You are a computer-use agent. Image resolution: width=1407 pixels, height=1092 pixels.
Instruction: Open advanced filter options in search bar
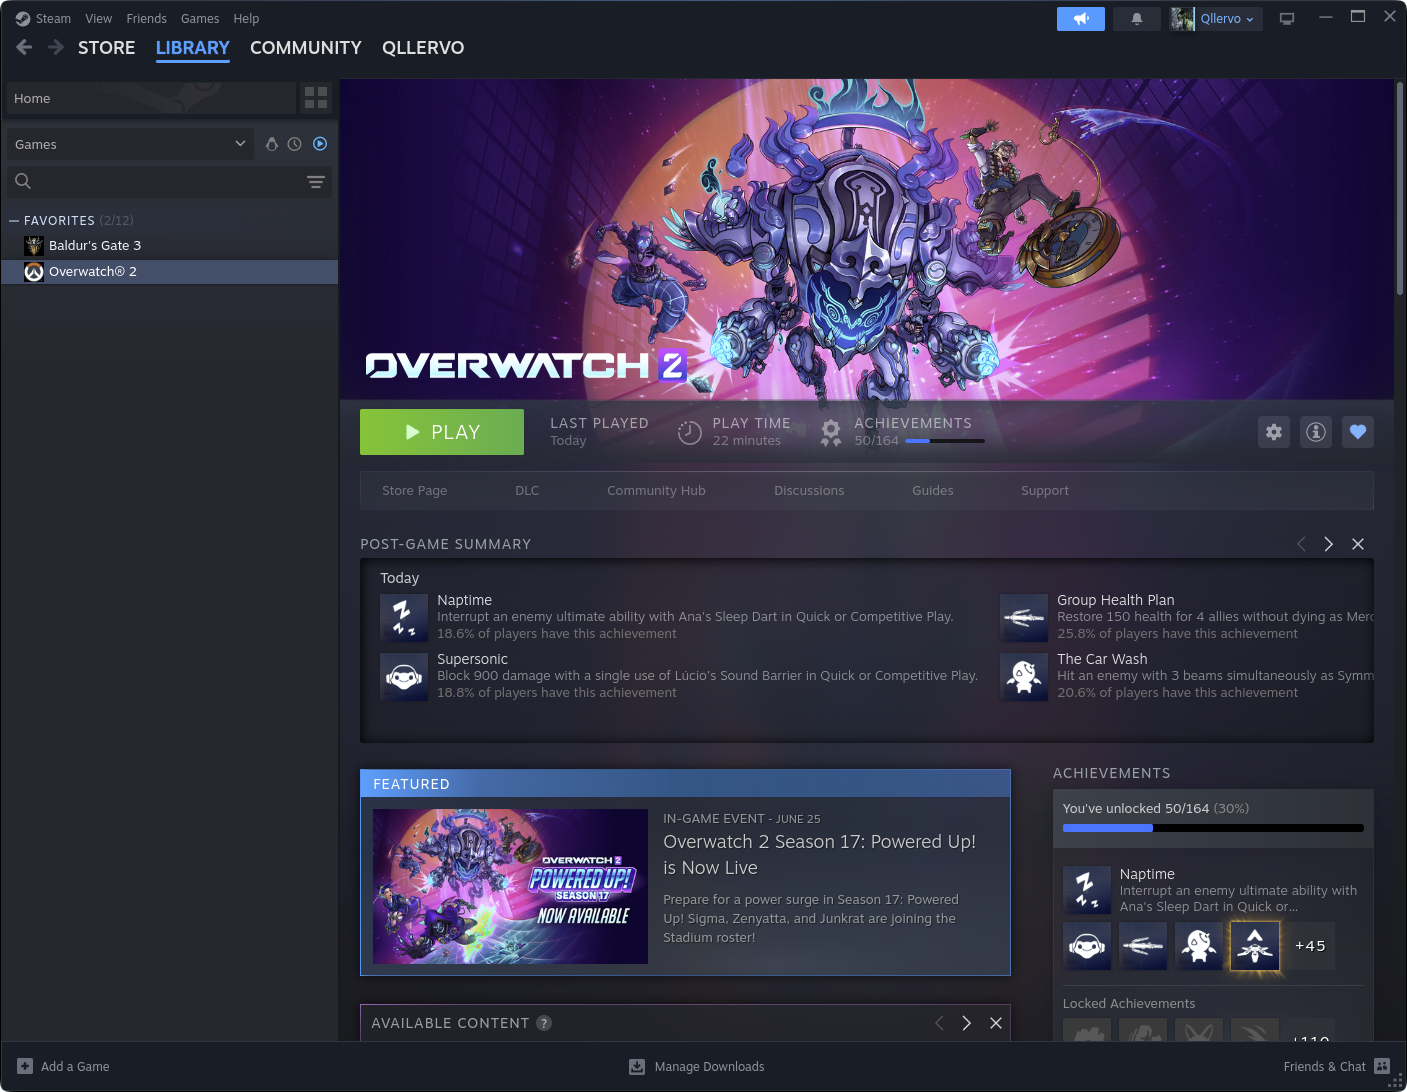pos(316,181)
